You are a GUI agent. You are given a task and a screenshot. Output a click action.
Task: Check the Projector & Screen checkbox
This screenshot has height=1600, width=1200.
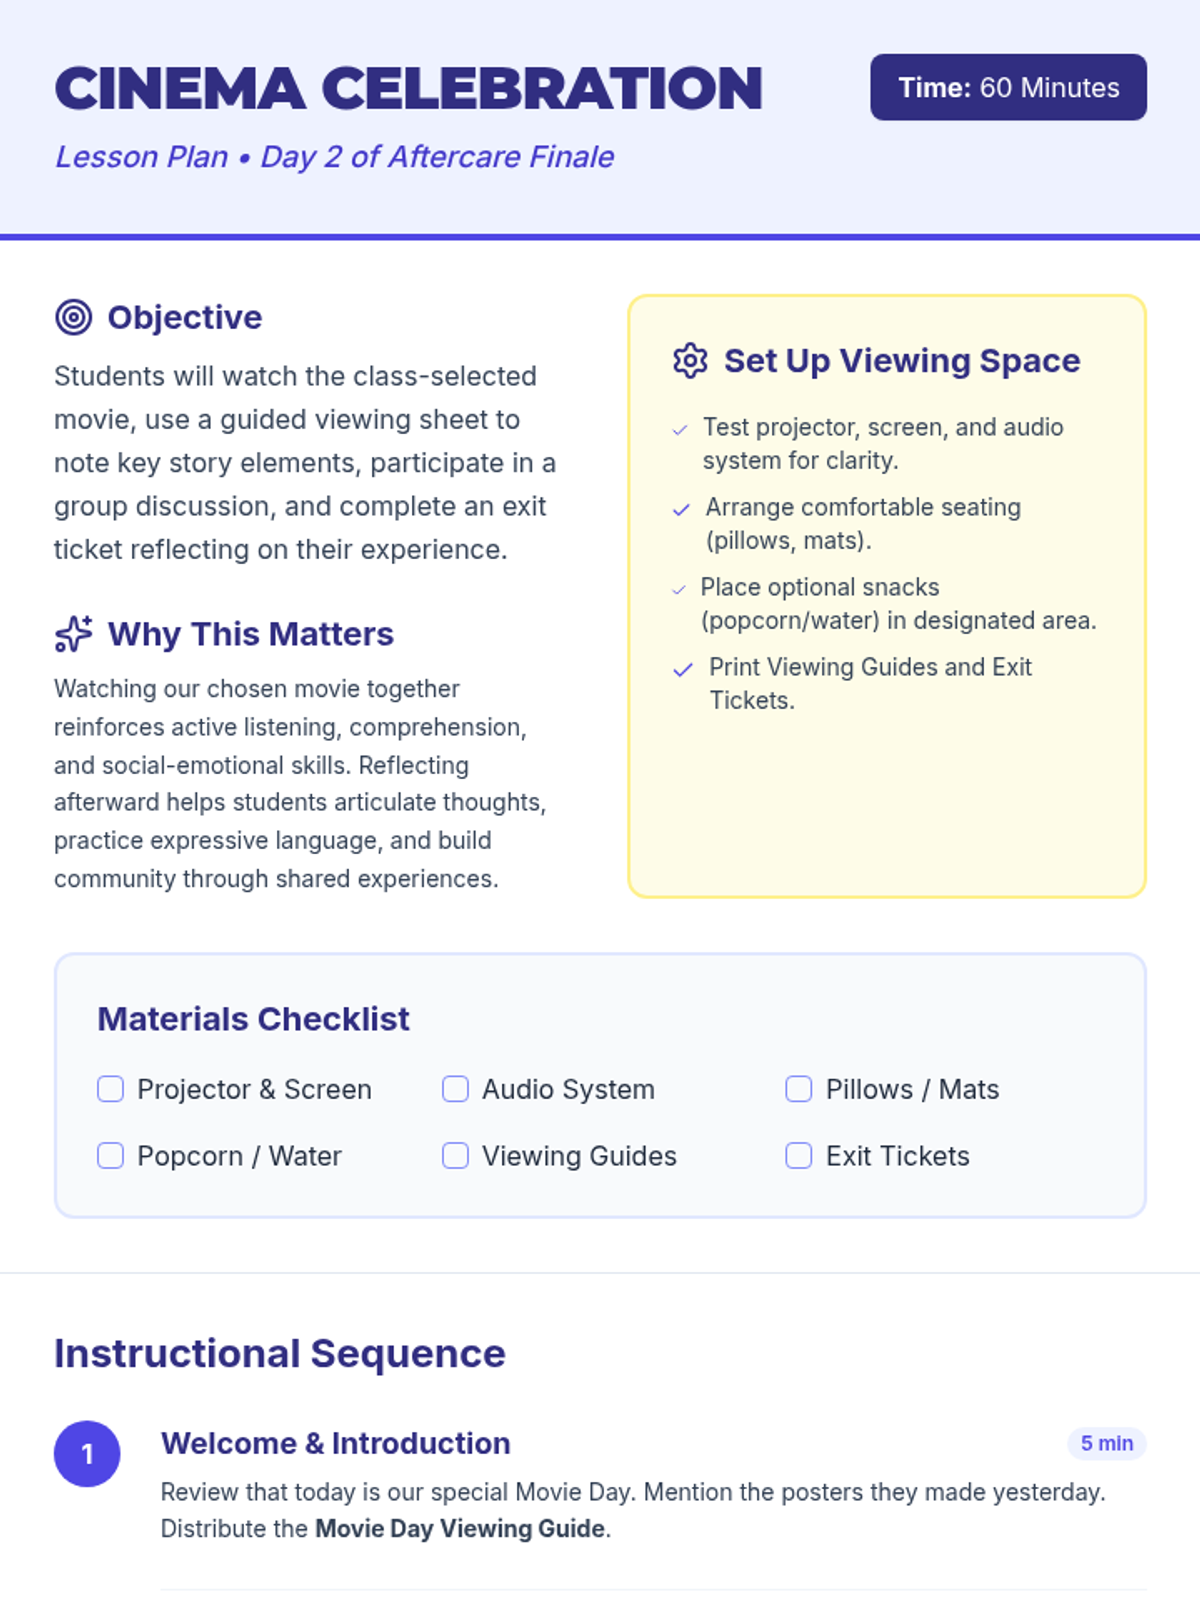[x=110, y=1089]
